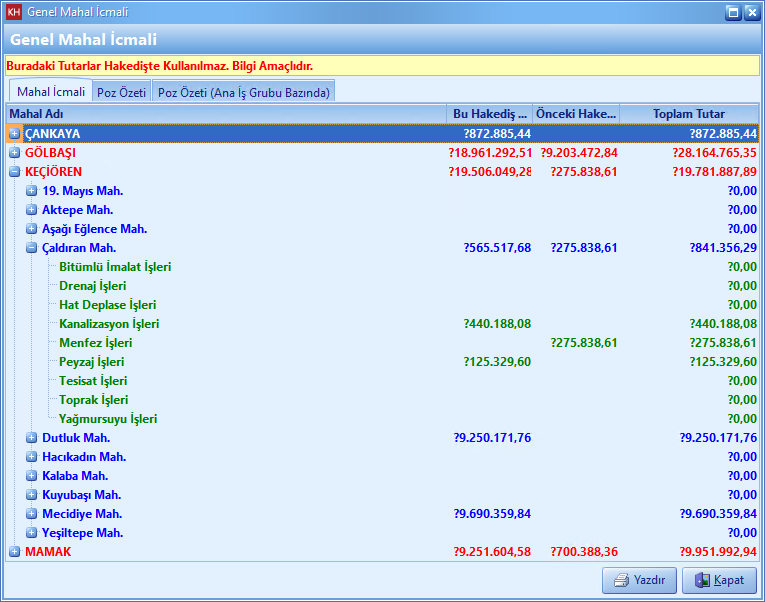The width and height of the screenshot is (765, 602).
Task: Select the Kanalizasyon İşleri row
Action: 109,324
